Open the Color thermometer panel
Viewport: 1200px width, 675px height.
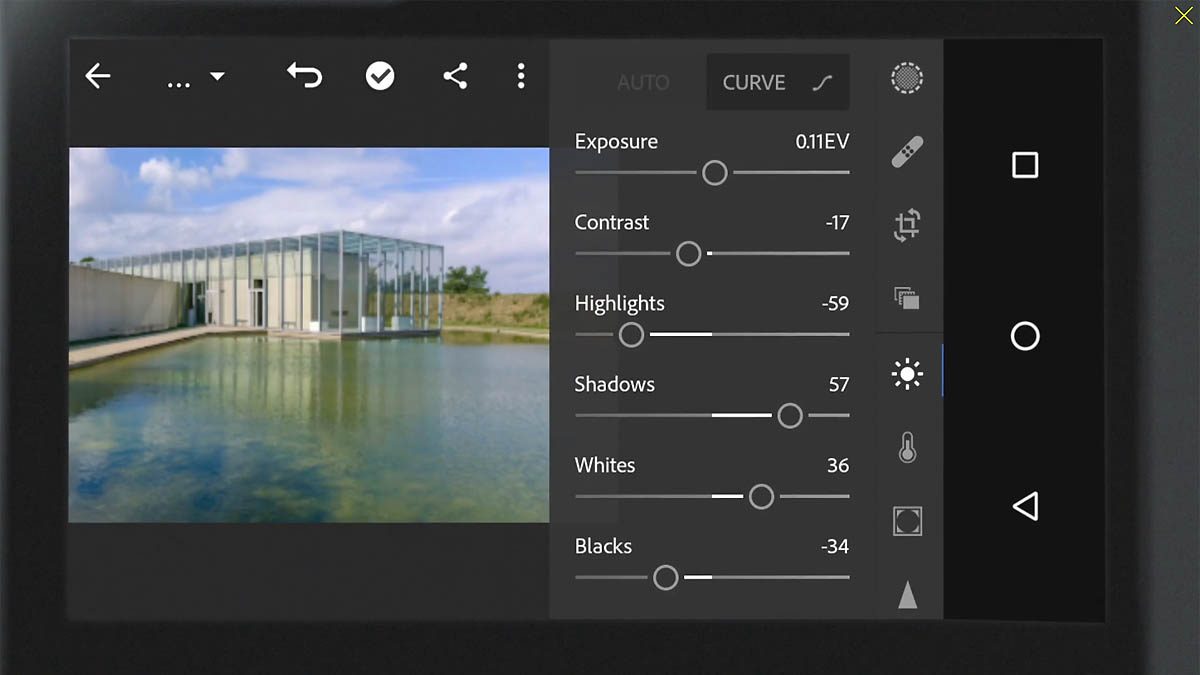[x=907, y=448]
